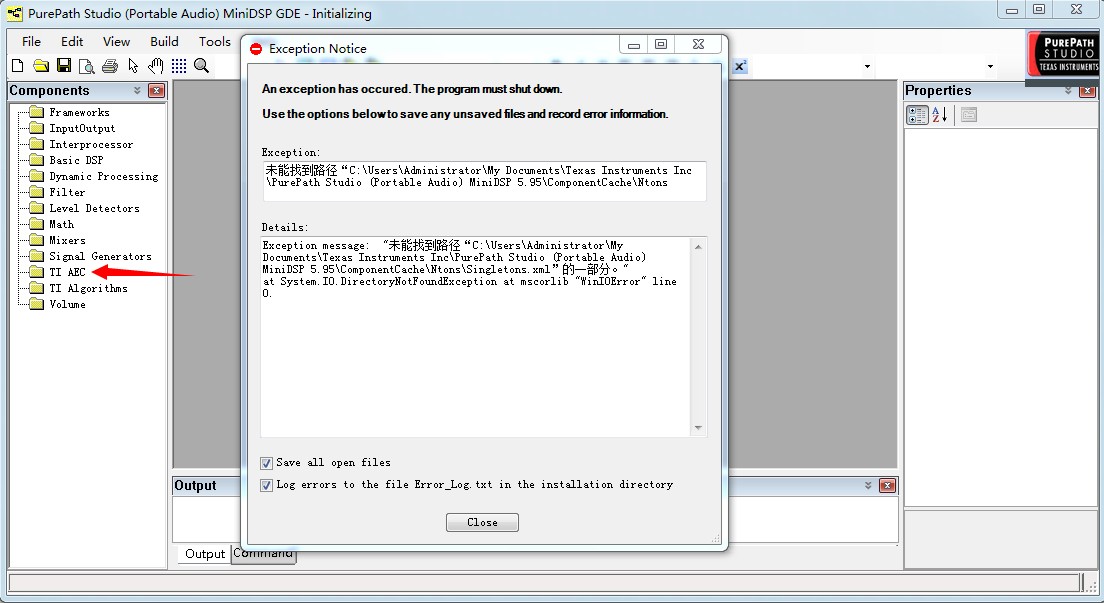Viewport: 1104px width, 603px height.
Task: Uncheck Log errors to Error_Log.txt
Action: 266,485
